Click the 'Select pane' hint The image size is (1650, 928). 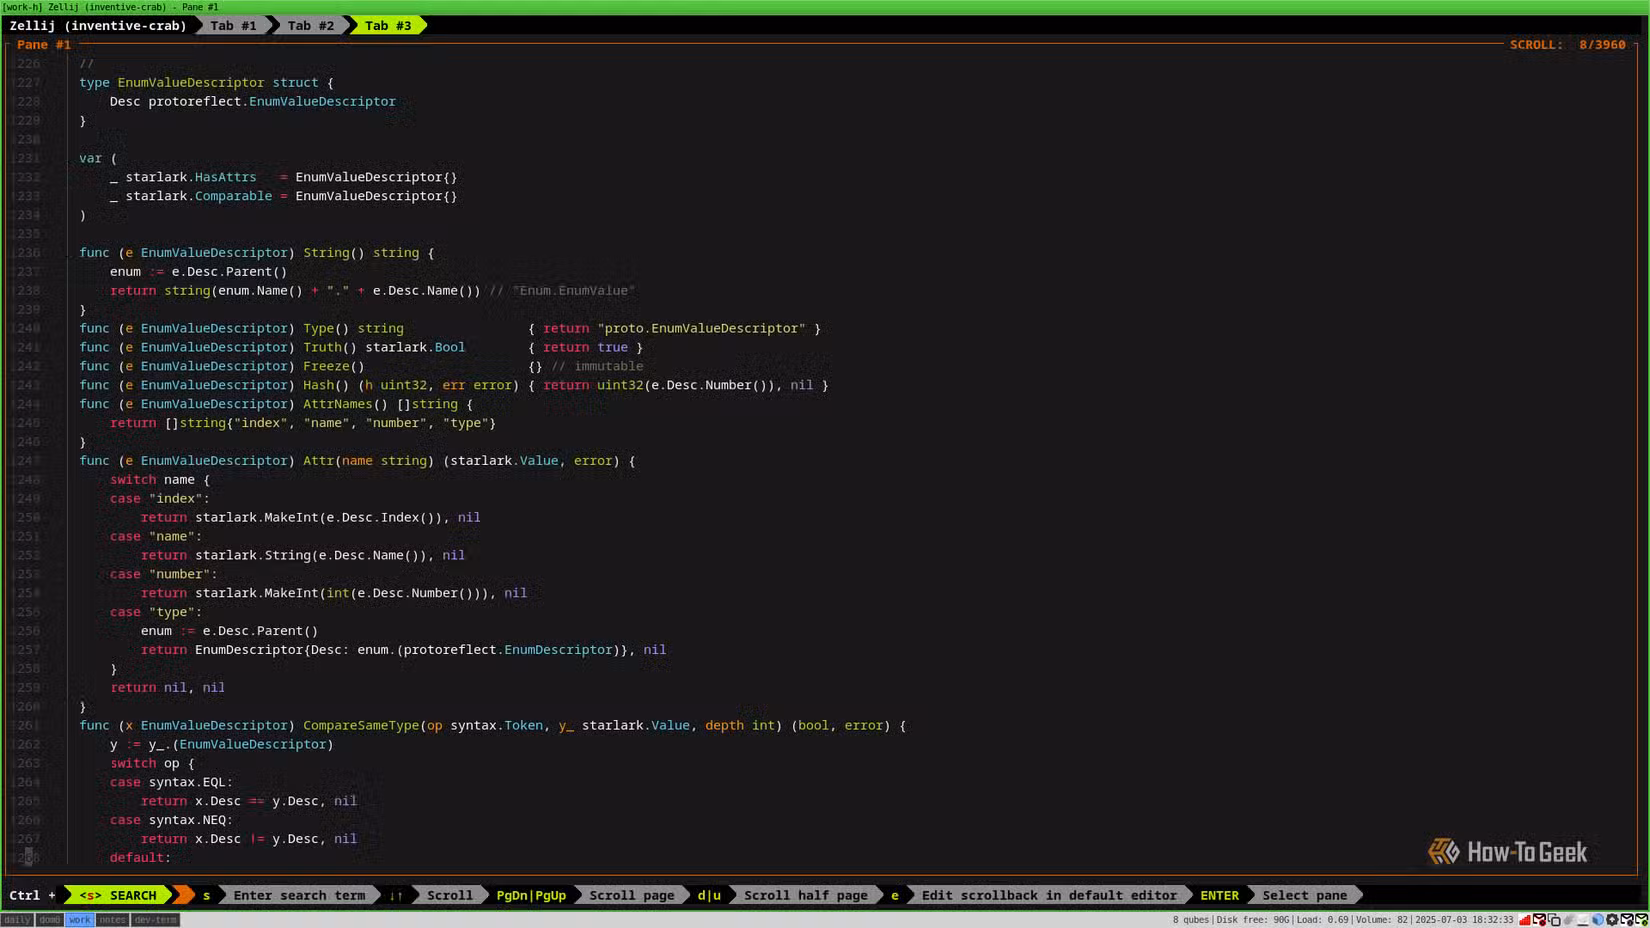point(1305,896)
